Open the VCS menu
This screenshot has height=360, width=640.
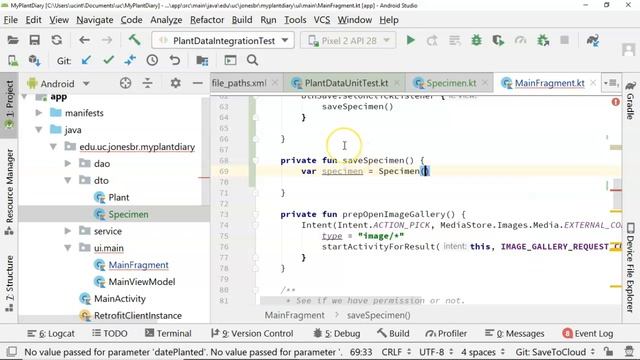click(x=322, y=20)
